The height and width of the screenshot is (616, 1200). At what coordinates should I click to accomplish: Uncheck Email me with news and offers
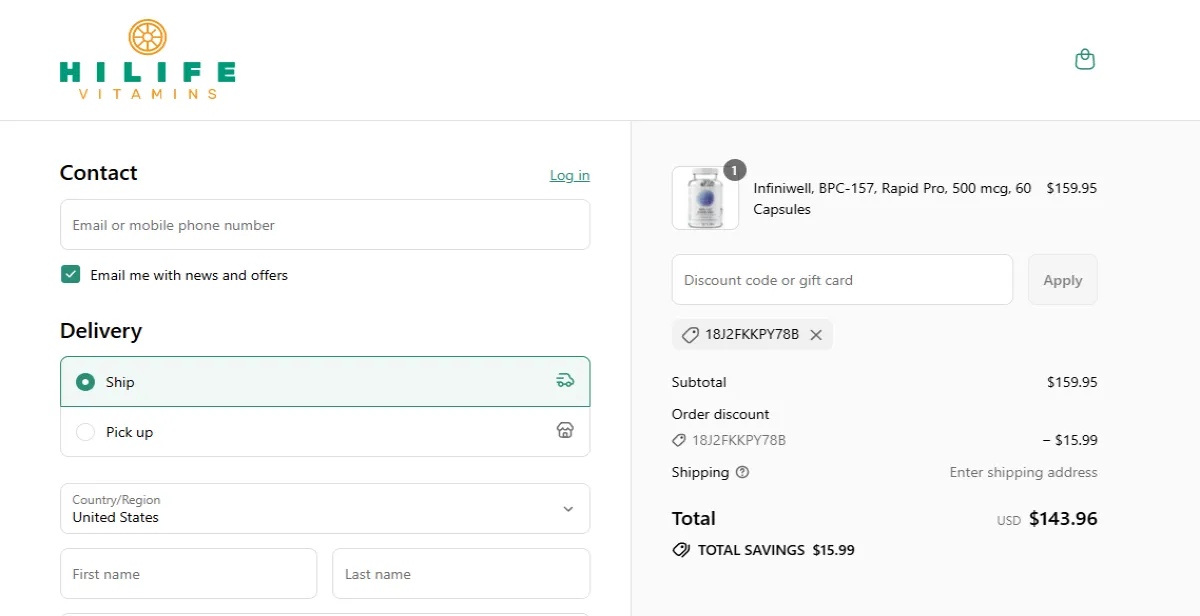[x=70, y=274]
